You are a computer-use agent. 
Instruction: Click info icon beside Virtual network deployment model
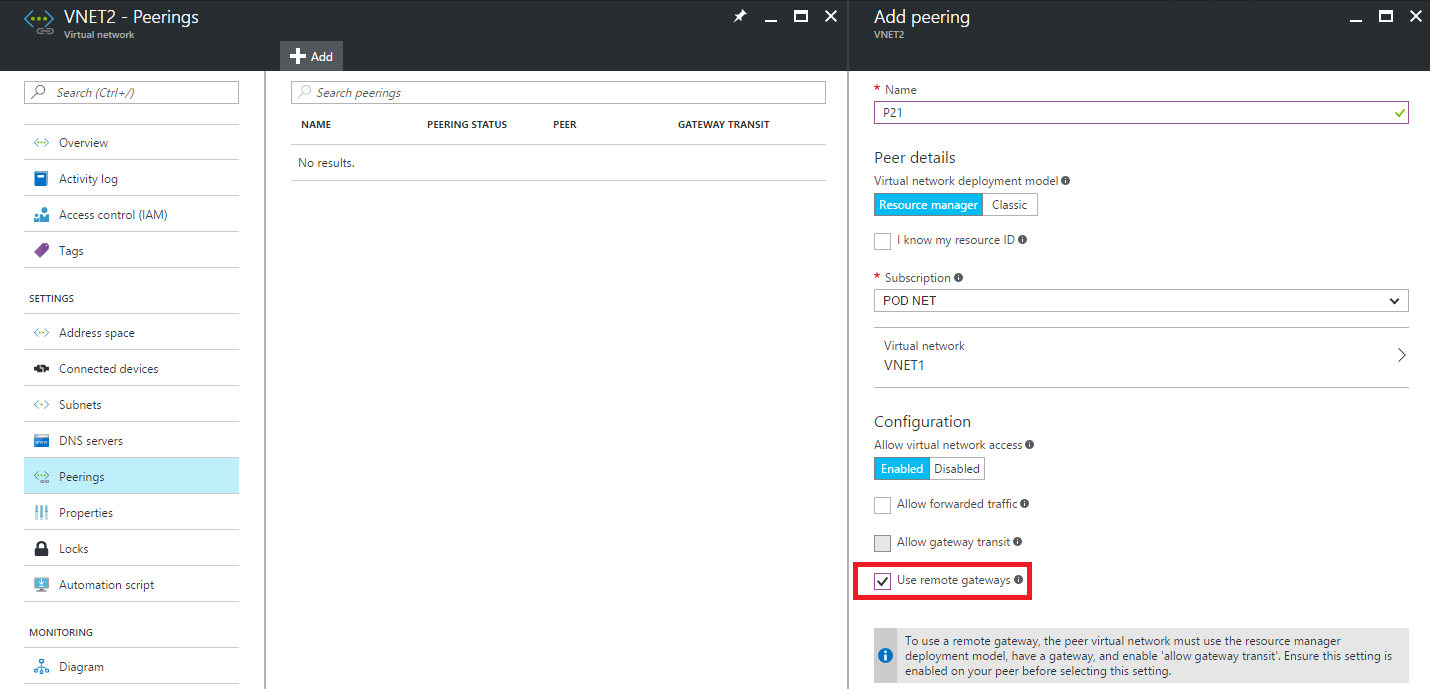tap(1065, 181)
